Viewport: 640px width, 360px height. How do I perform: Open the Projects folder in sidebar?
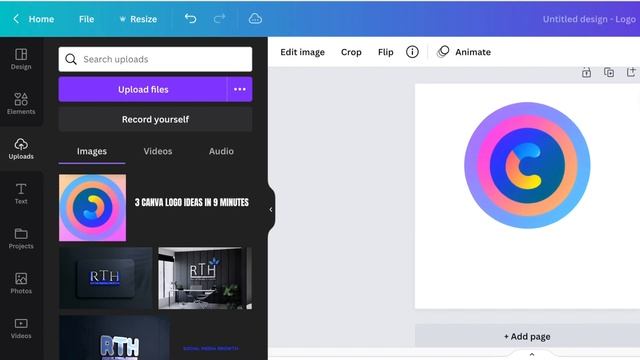point(21,238)
